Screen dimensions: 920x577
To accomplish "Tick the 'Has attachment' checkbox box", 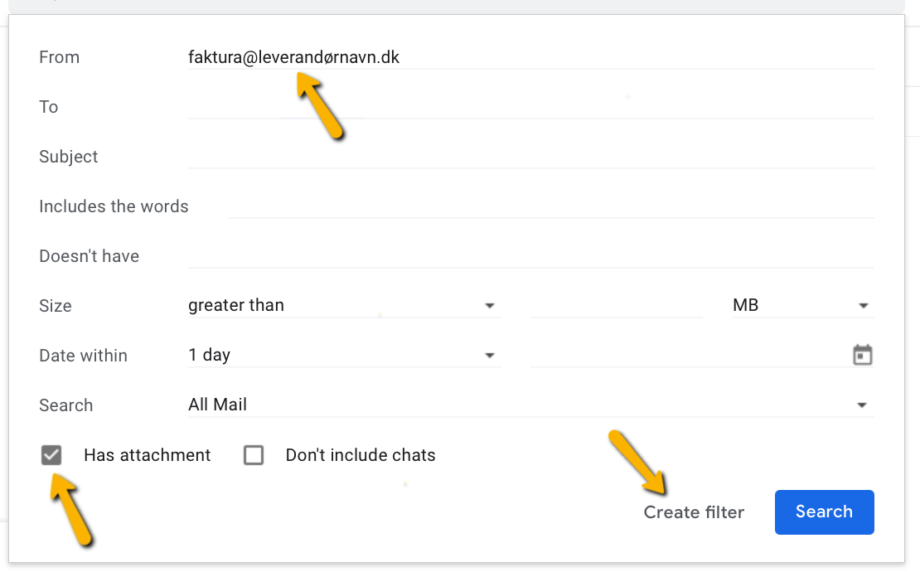I will 51,455.
